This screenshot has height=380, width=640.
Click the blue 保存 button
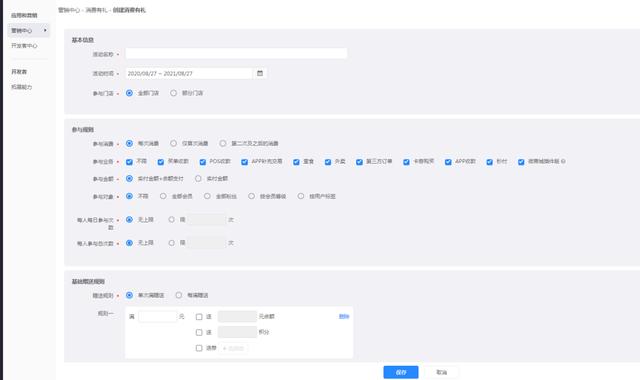click(x=401, y=372)
